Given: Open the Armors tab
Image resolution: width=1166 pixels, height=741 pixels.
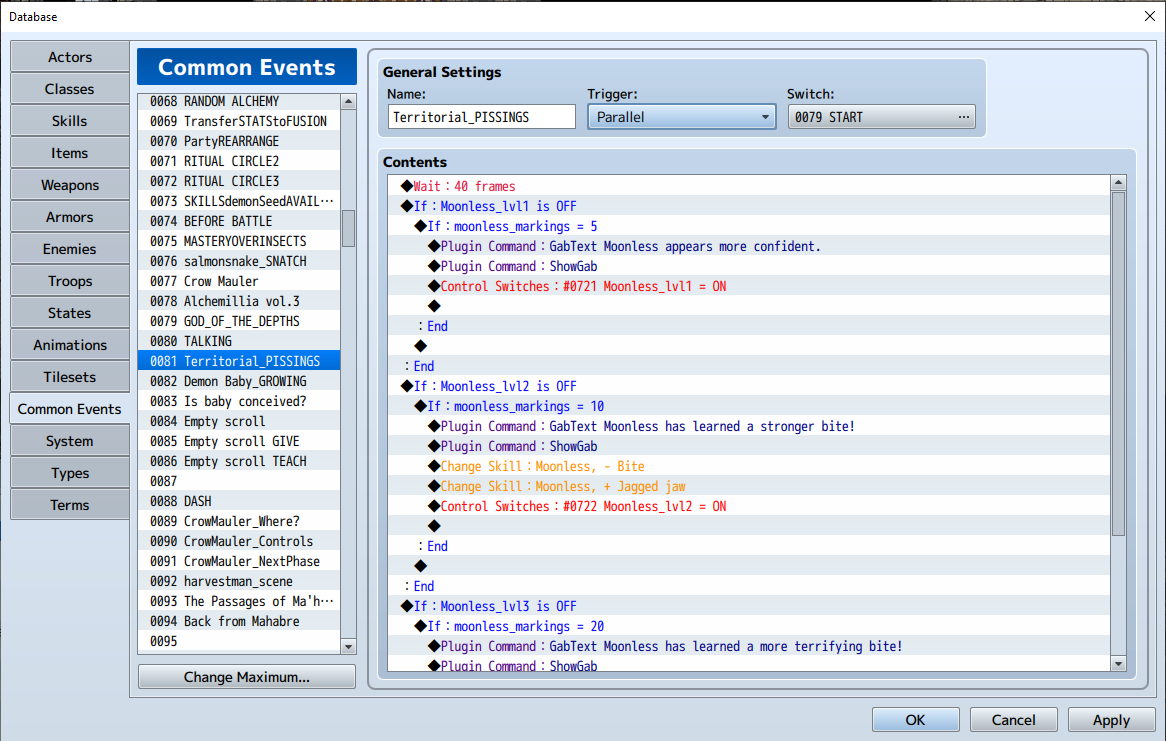Looking at the screenshot, I should click(x=70, y=217).
